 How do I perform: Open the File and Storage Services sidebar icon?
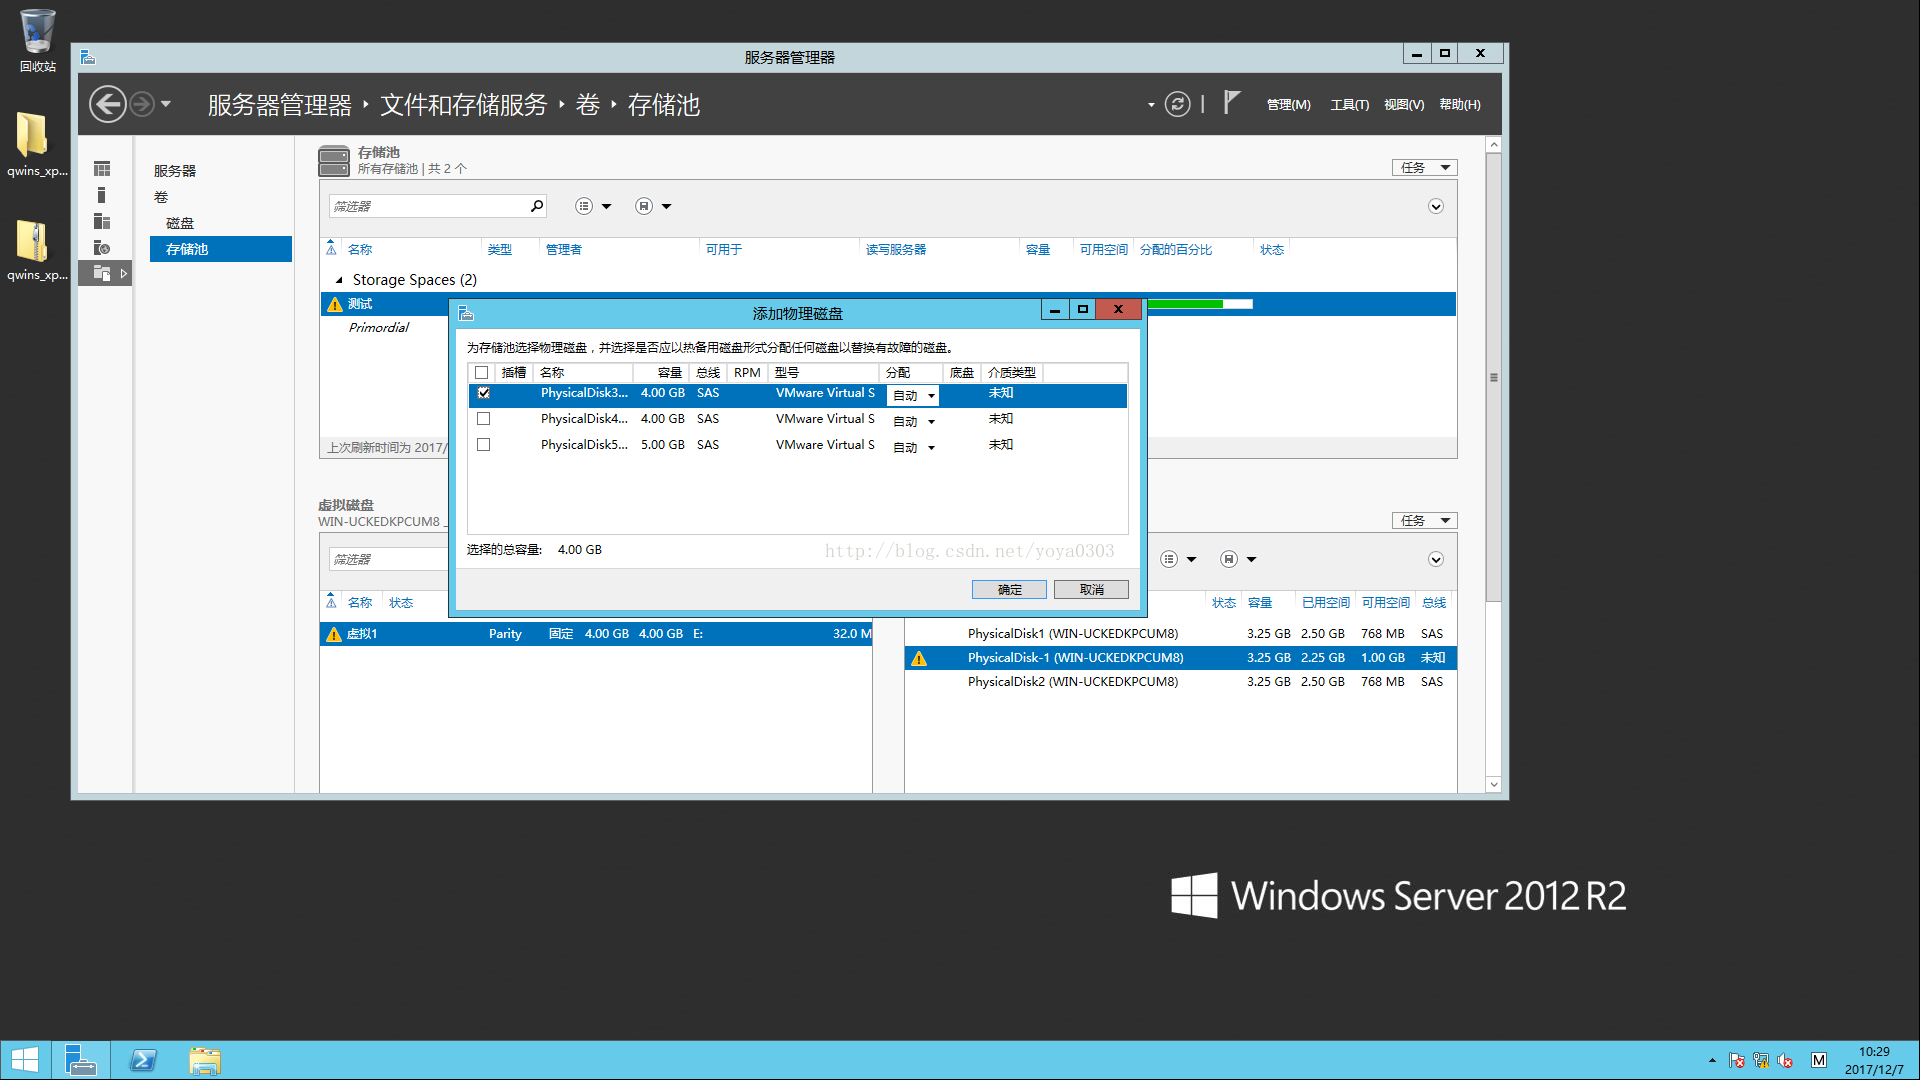tap(102, 273)
